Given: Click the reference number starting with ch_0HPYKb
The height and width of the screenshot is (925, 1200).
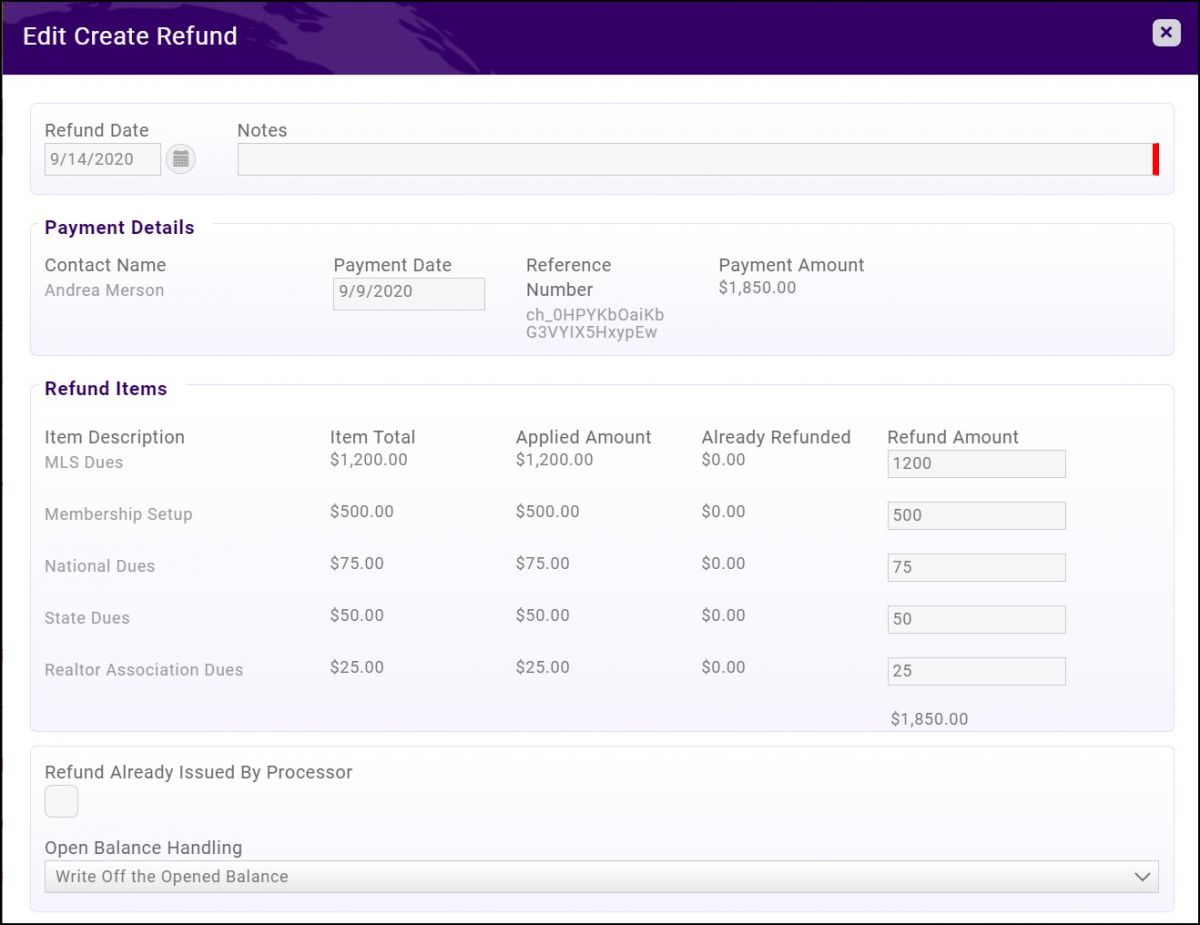Looking at the screenshot, I should [596, 322].
